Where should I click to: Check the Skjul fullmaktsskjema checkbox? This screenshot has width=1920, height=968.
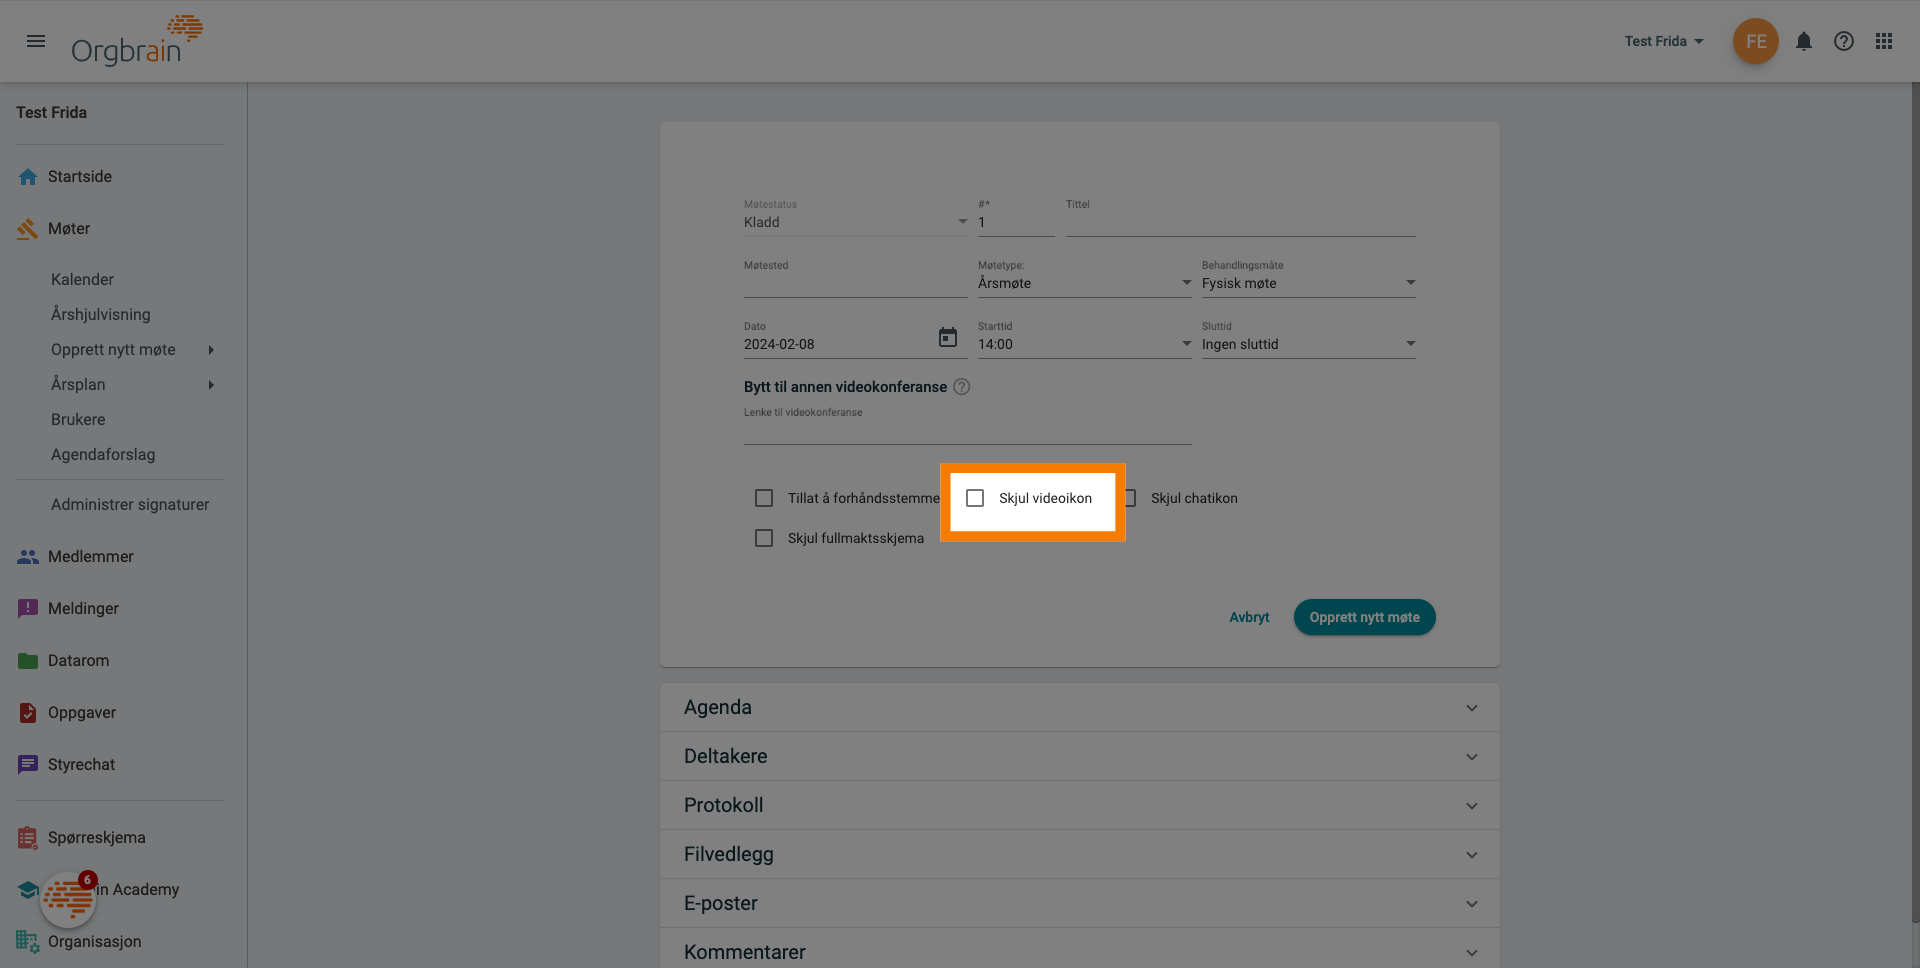pos(764,538)
